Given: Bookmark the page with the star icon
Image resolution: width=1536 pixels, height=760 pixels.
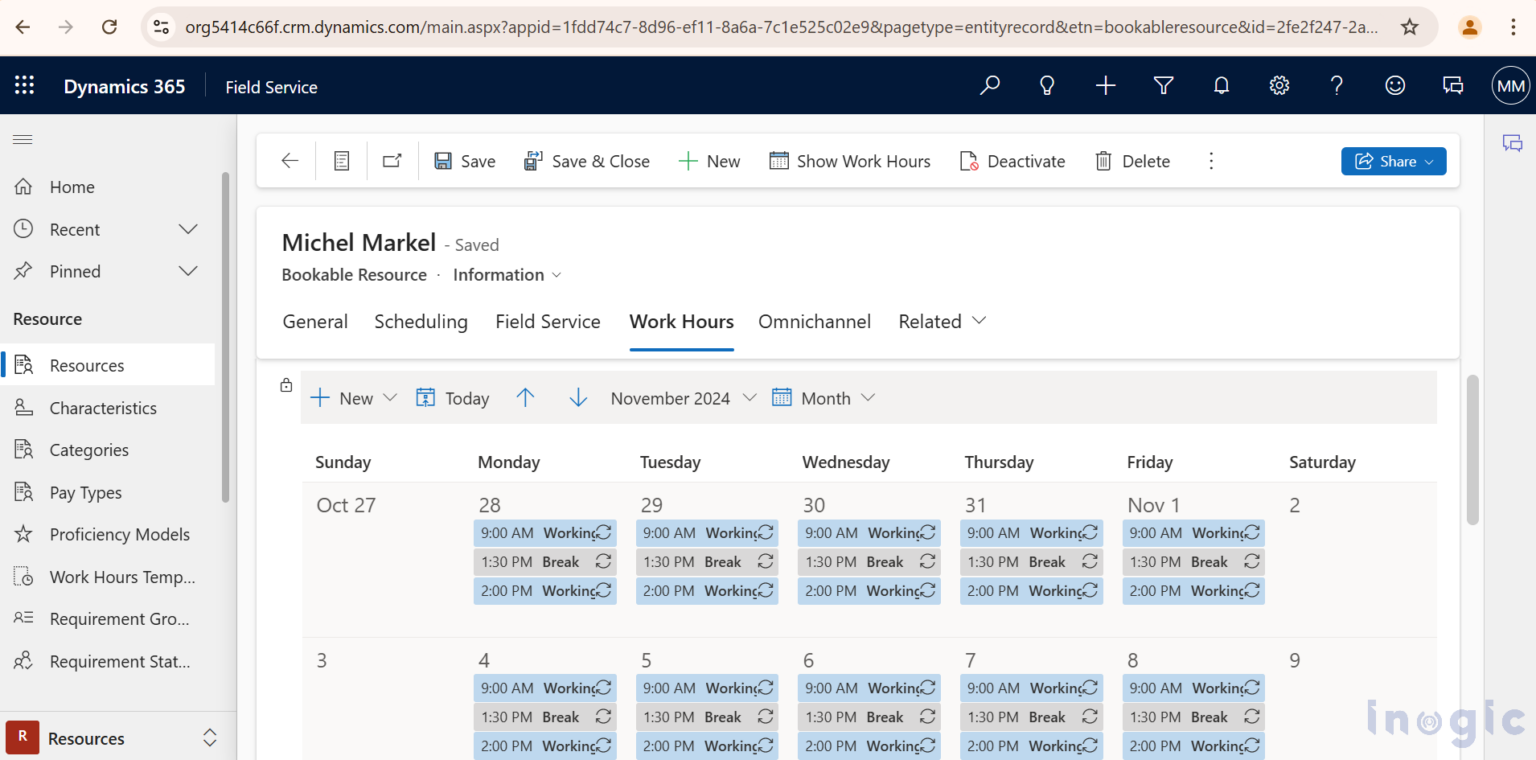Looking at the screenshot, I should click(x=1411, y=27).
